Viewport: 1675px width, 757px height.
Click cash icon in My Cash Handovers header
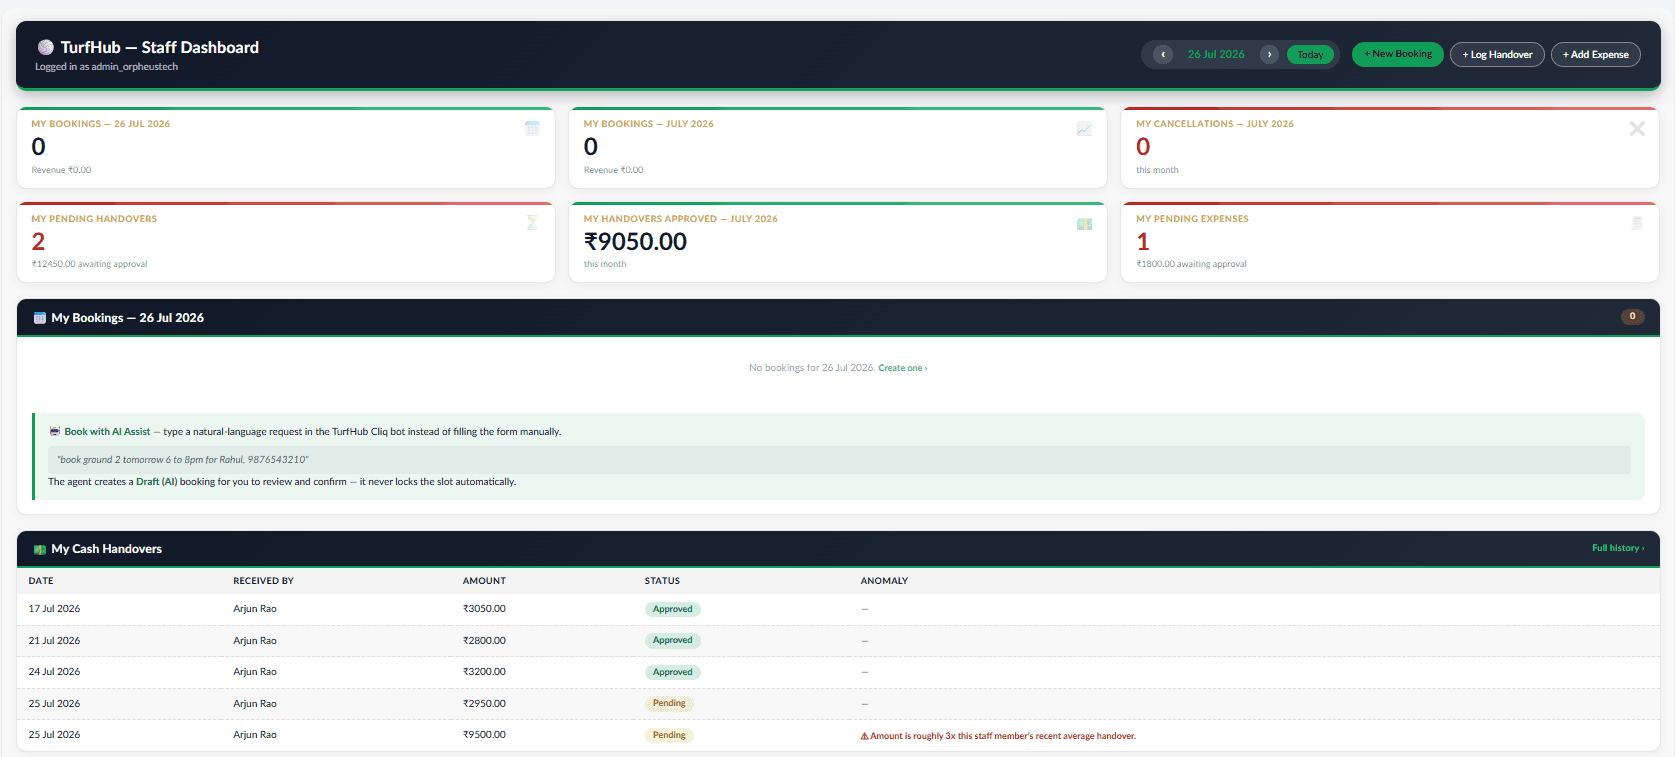(x=40, y=549)
